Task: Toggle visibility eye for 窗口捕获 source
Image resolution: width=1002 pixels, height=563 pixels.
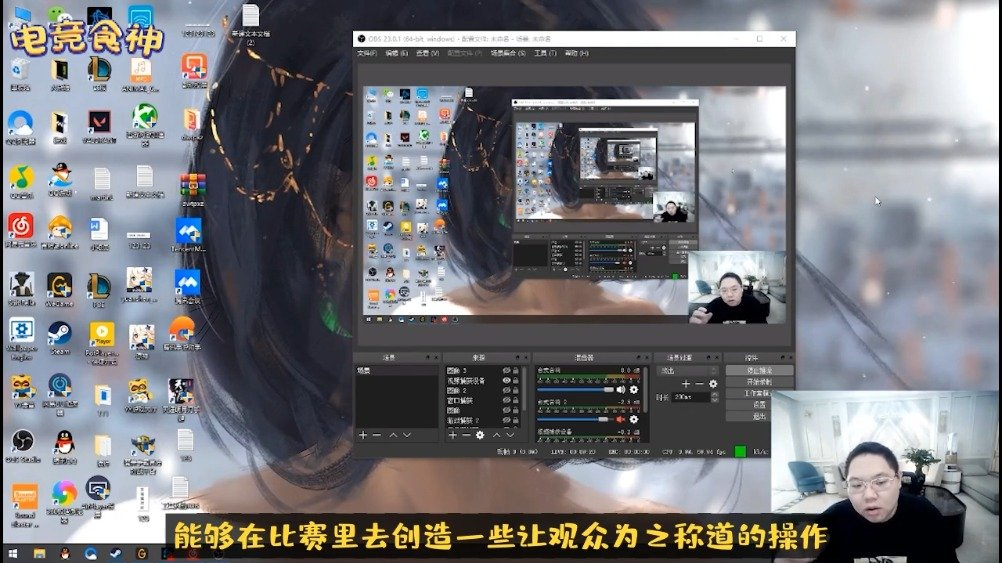Action: click(506, 401)
